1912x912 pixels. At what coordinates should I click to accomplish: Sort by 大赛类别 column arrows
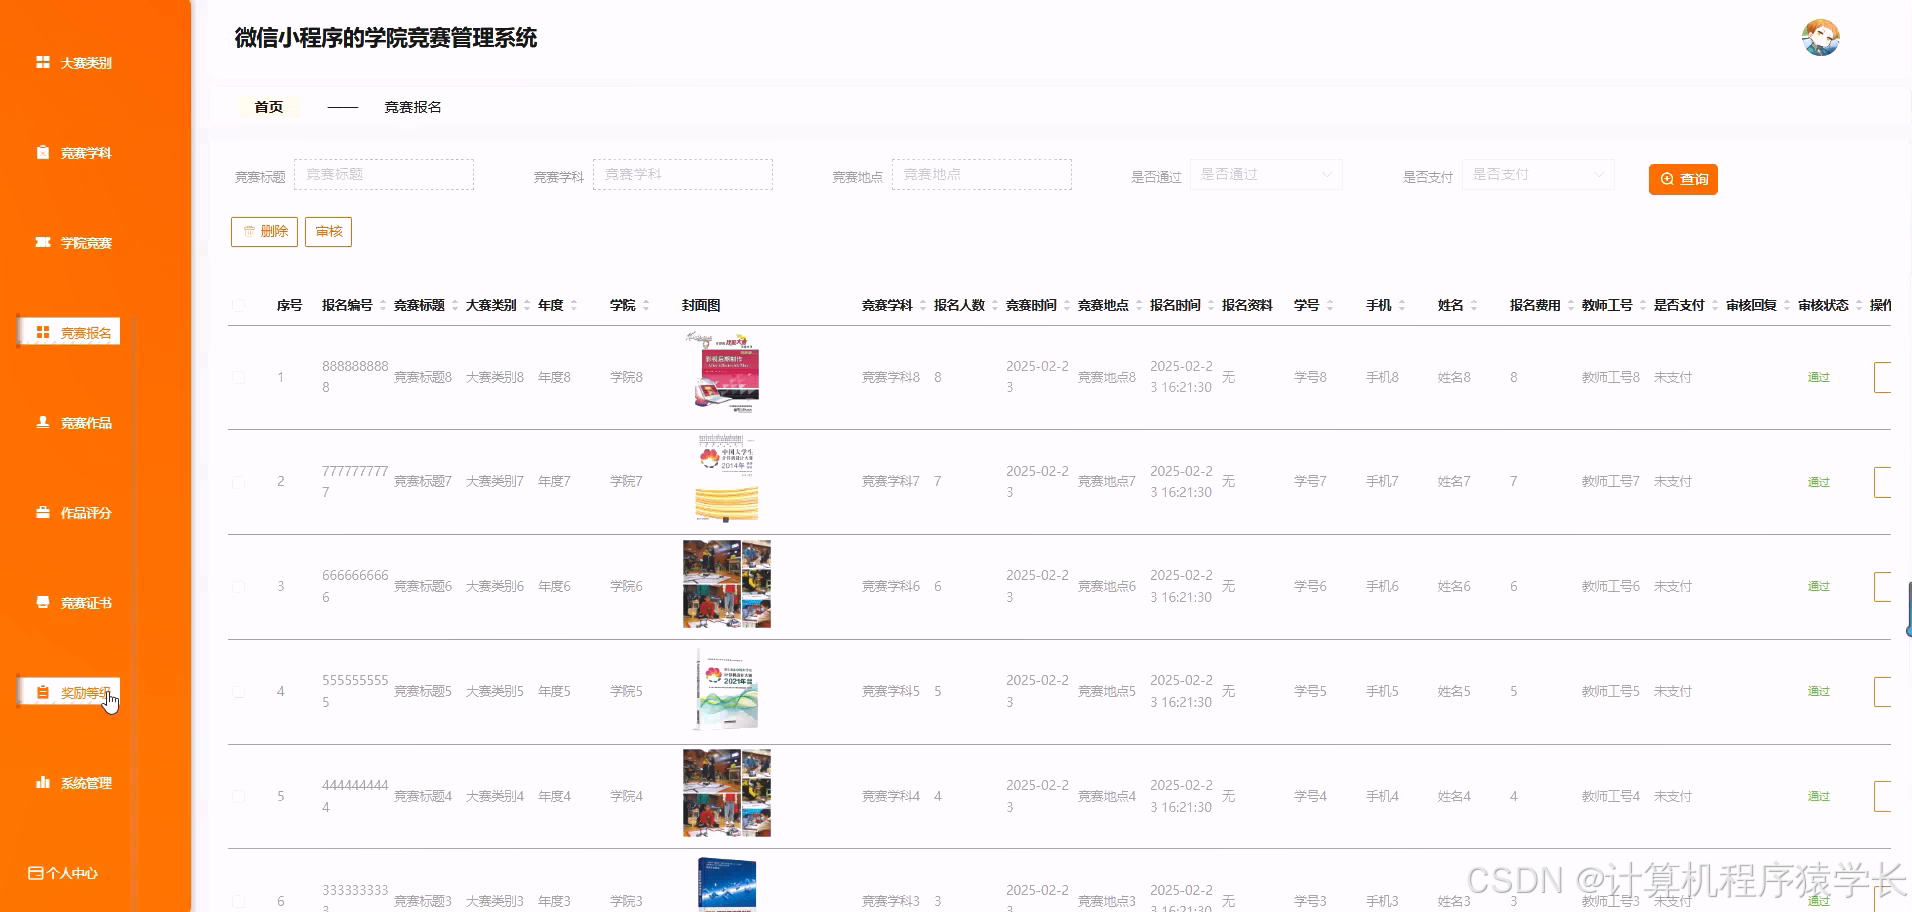527,305
